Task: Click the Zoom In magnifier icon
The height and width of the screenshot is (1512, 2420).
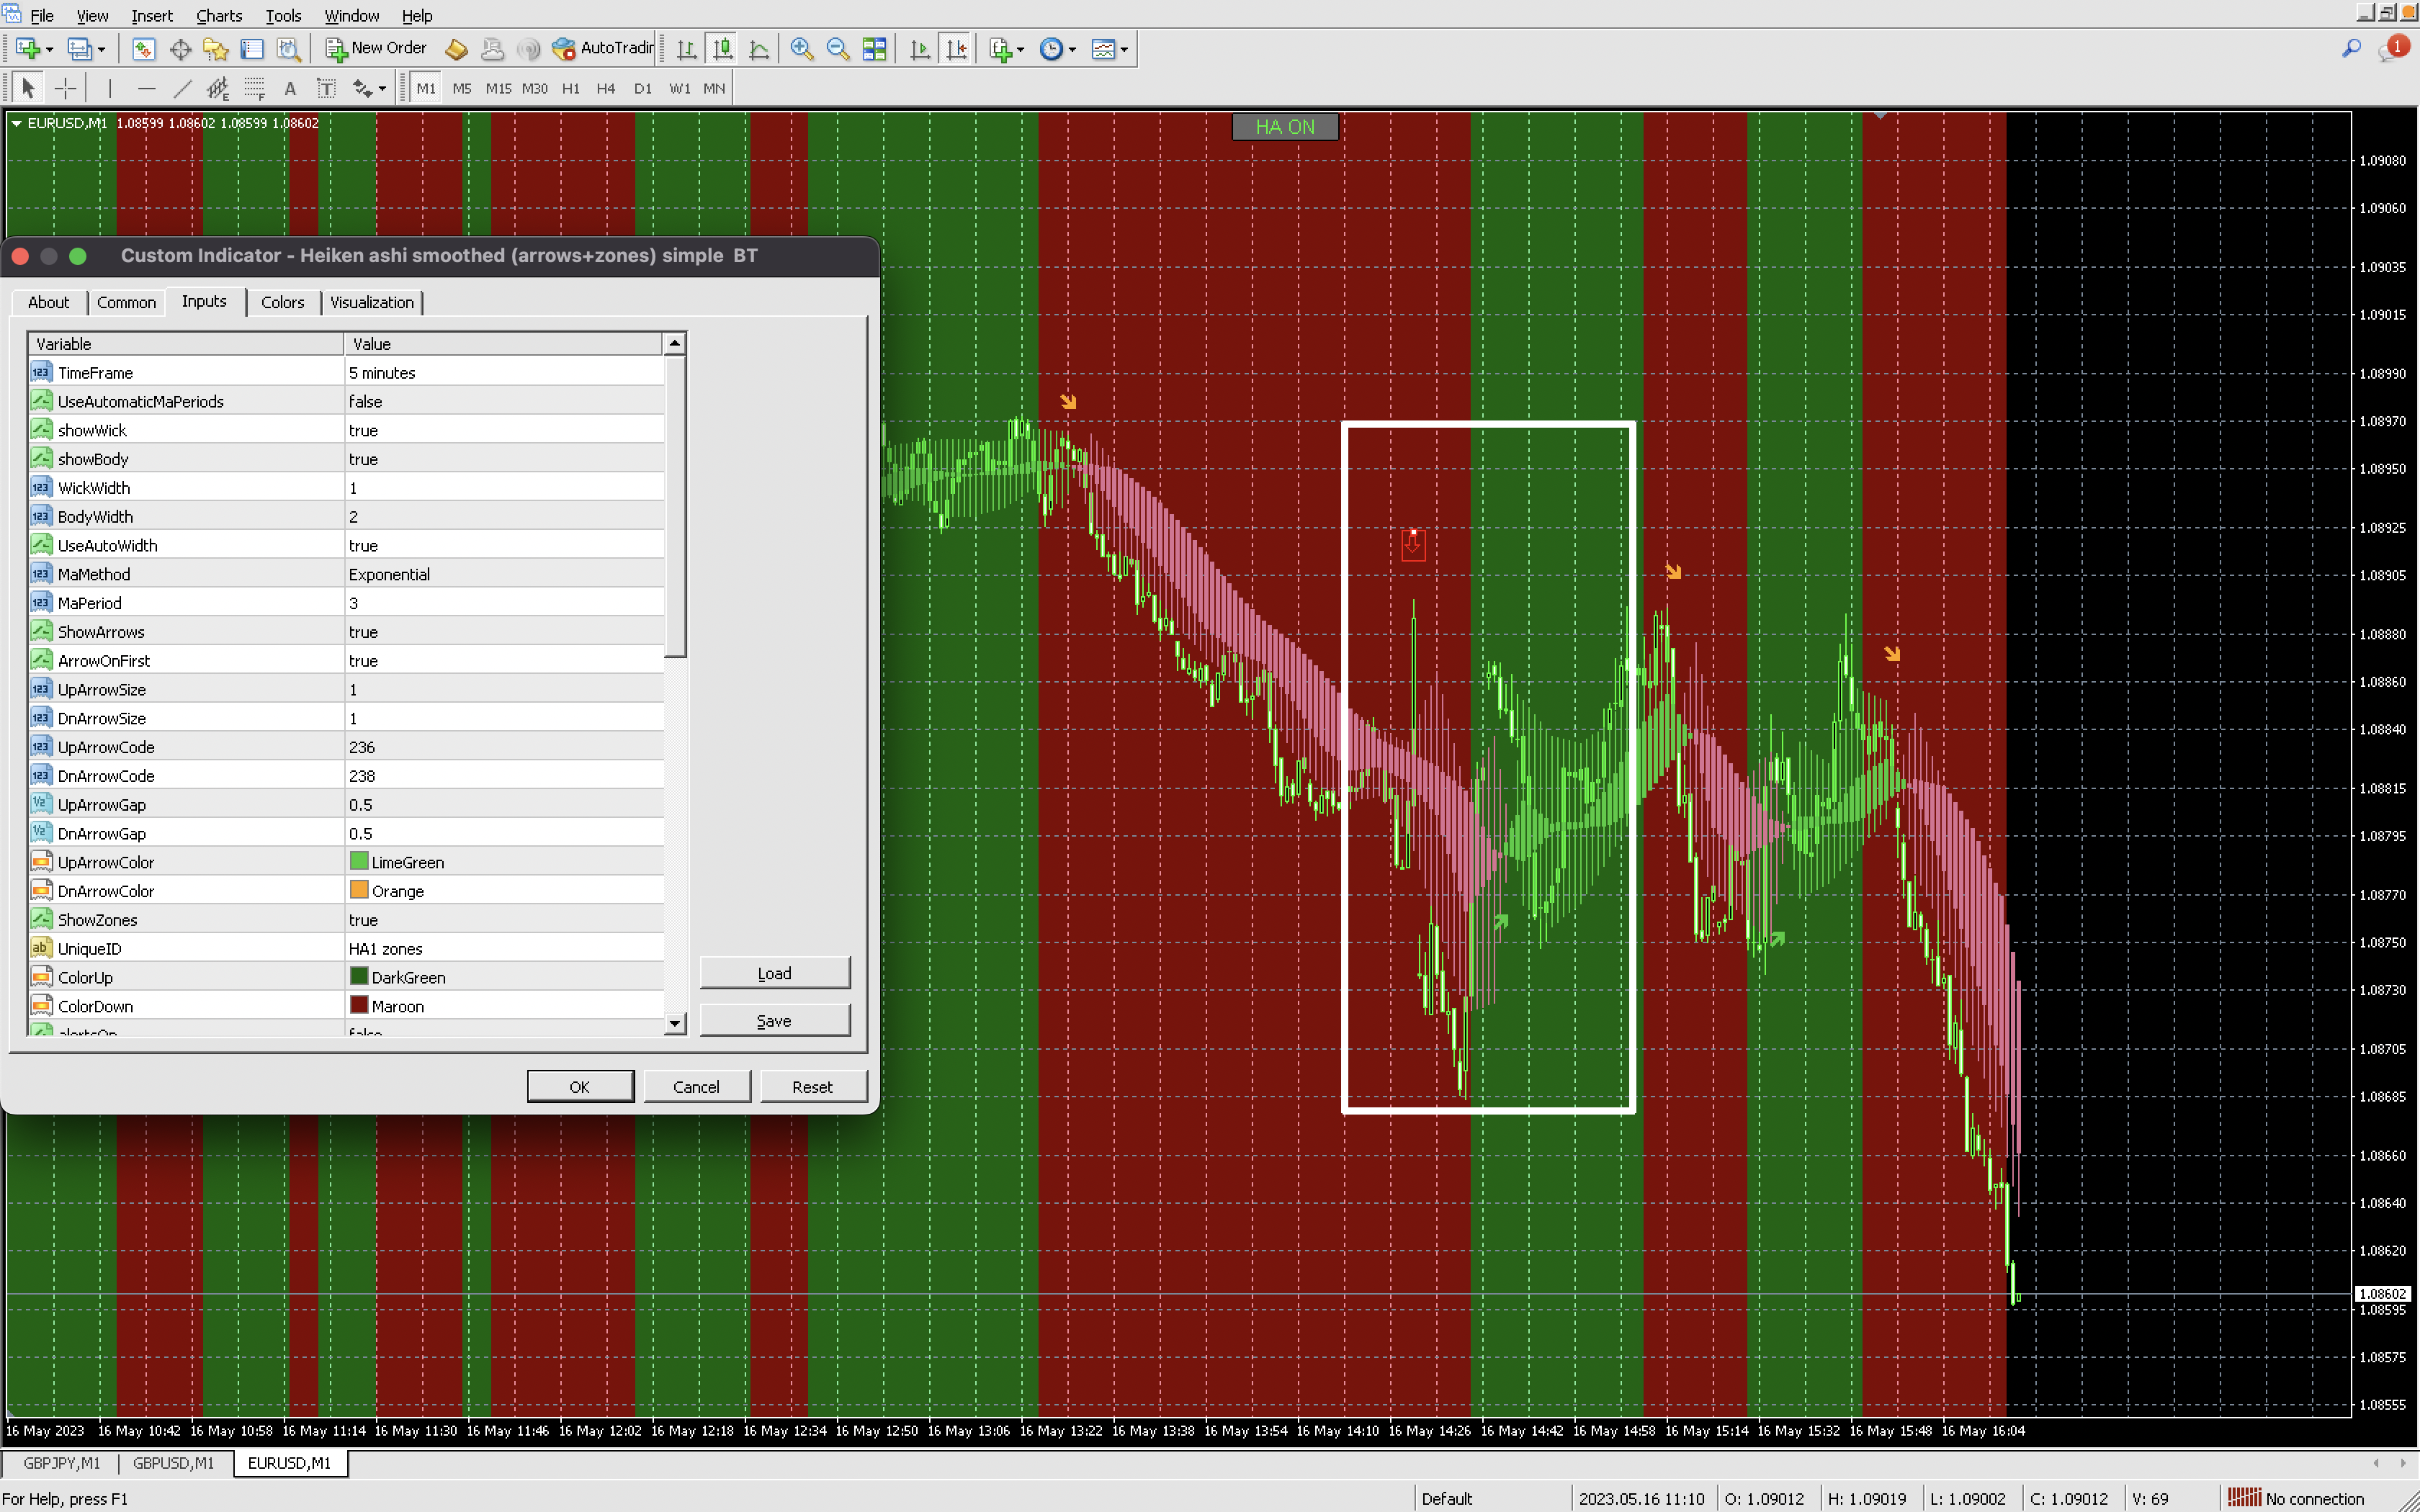Action: (x=801, y=48)
